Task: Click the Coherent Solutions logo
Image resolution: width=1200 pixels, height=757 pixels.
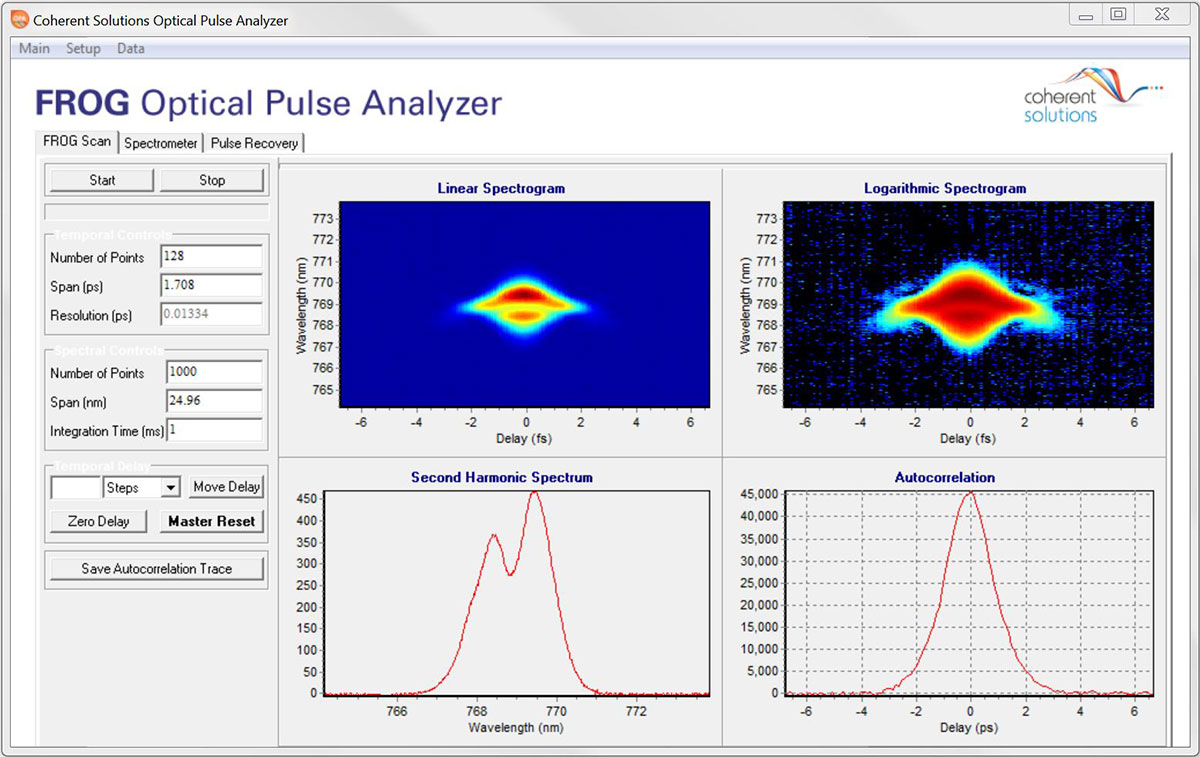Action: [1093, 95]
